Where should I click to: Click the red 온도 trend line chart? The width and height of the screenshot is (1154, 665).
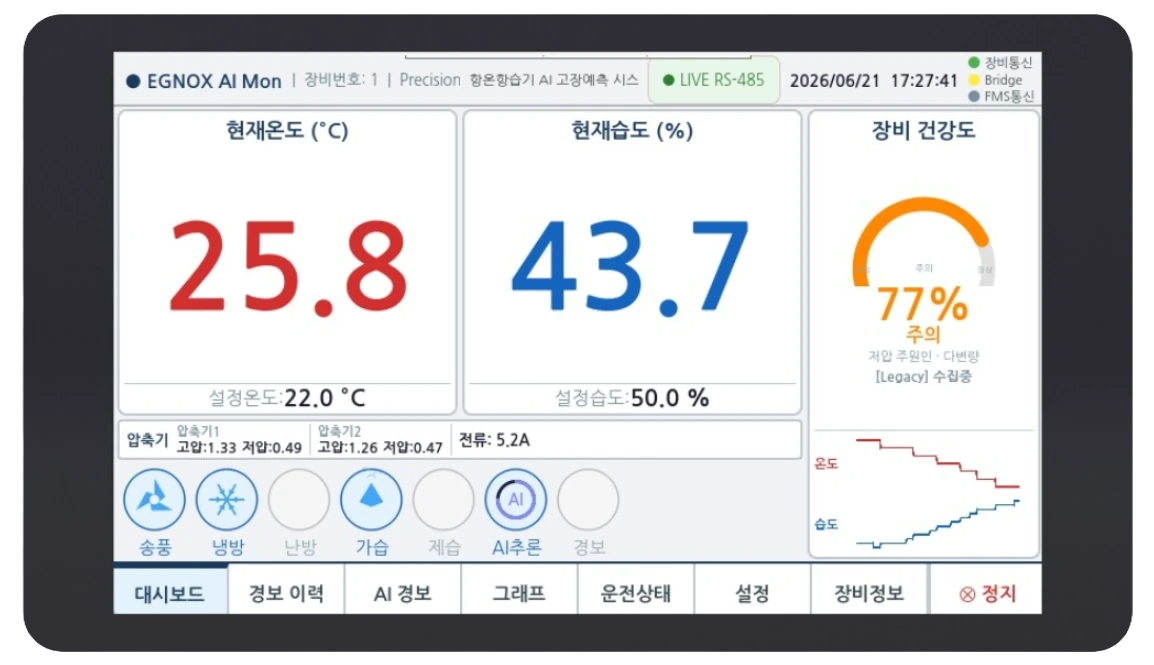click(x=938, y=463)
